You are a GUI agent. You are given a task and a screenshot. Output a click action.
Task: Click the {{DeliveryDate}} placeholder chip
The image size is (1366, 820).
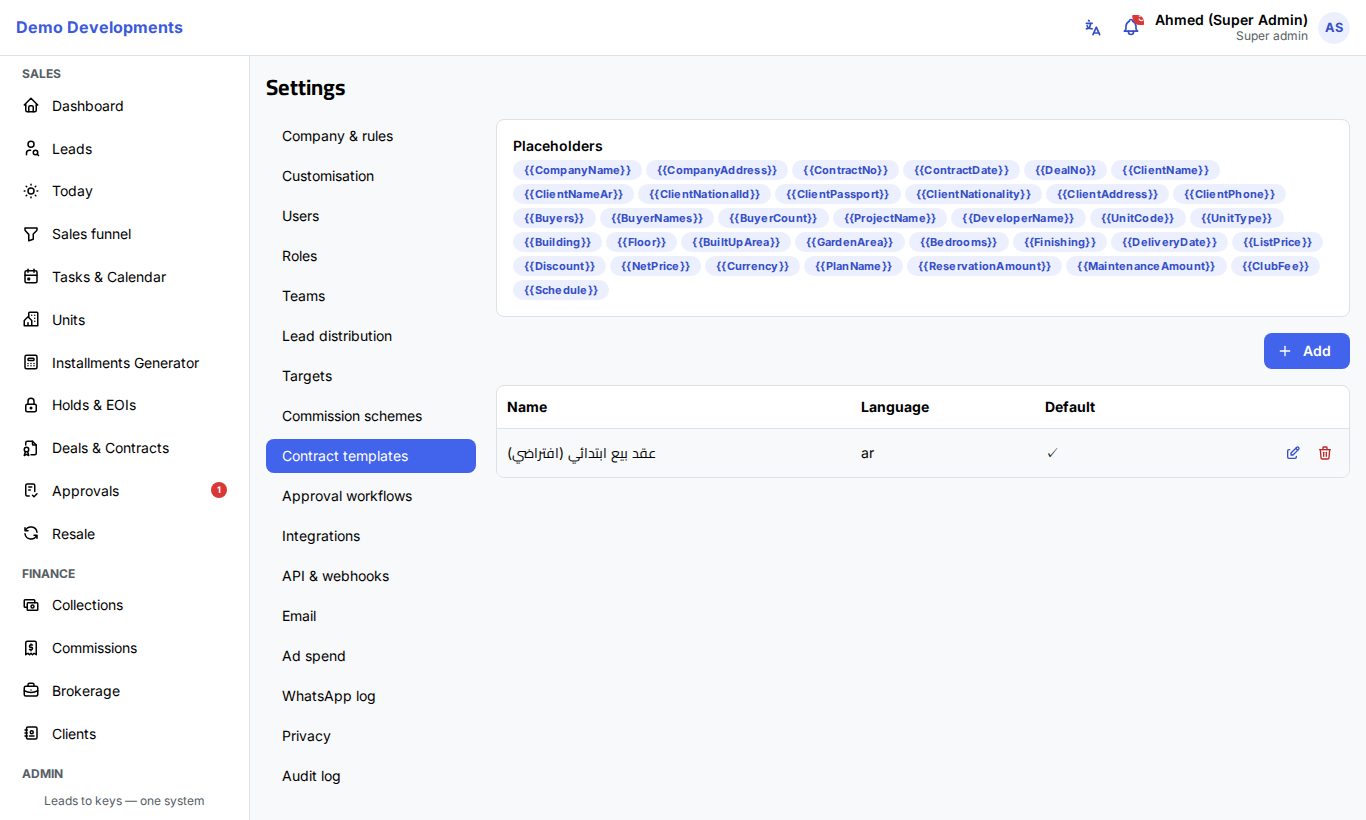[1169, 242]
